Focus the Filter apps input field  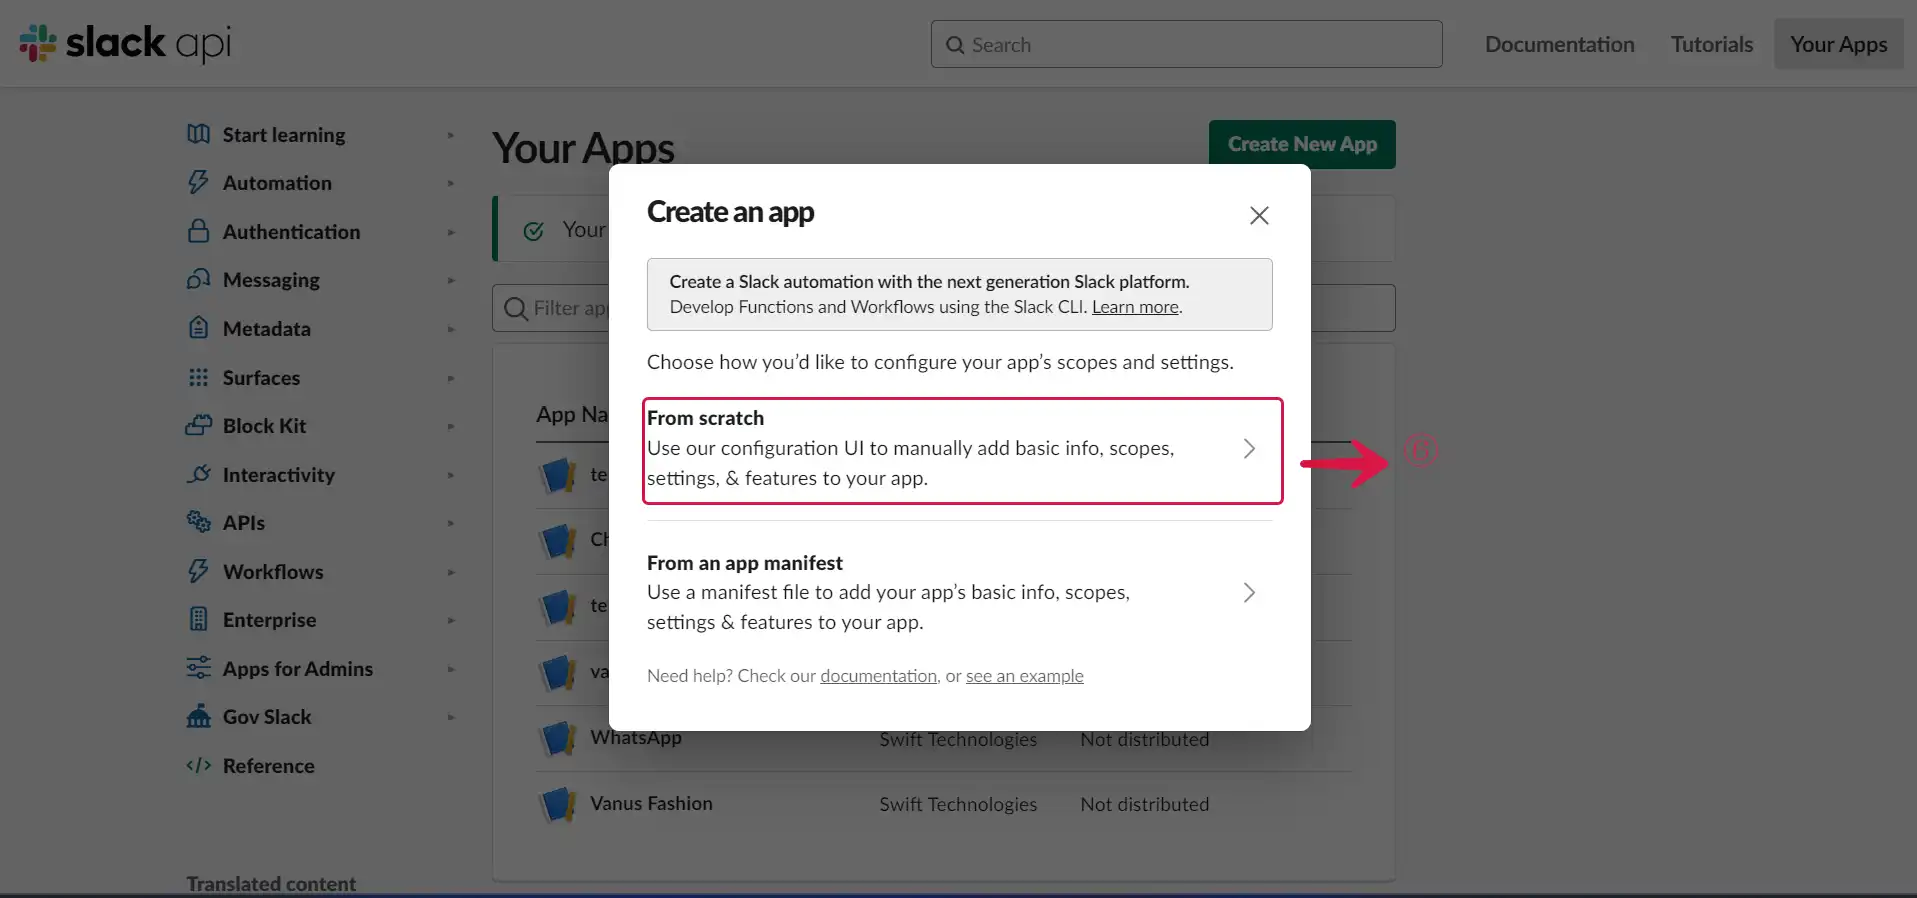coord(943,308)
